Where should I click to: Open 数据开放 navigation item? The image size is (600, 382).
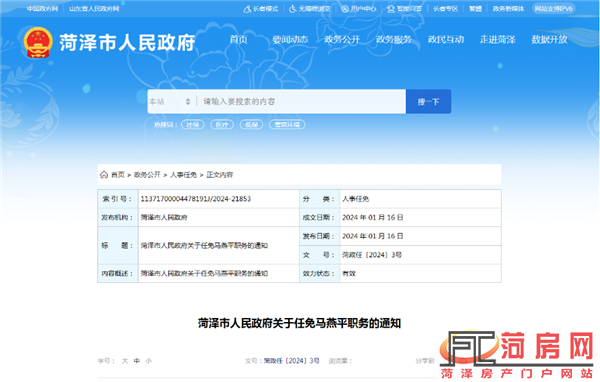tap(549, 39)
